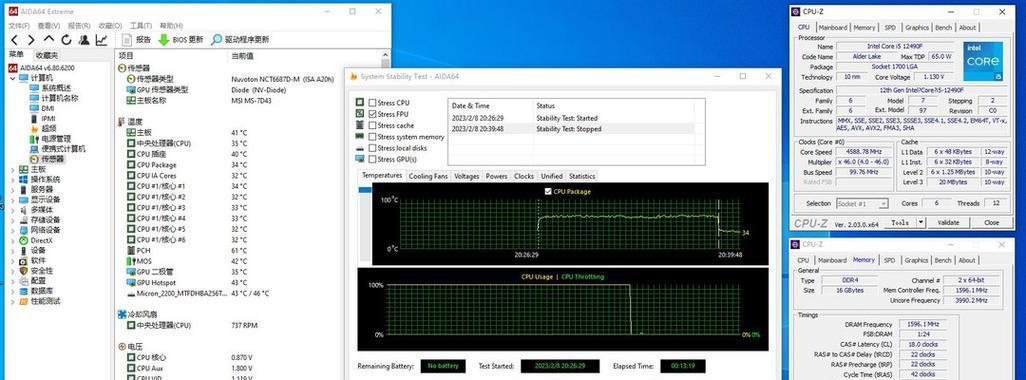Enable the Stress CPU checkbox
The height and width of the screenshot is (380, 1026).
372,103
